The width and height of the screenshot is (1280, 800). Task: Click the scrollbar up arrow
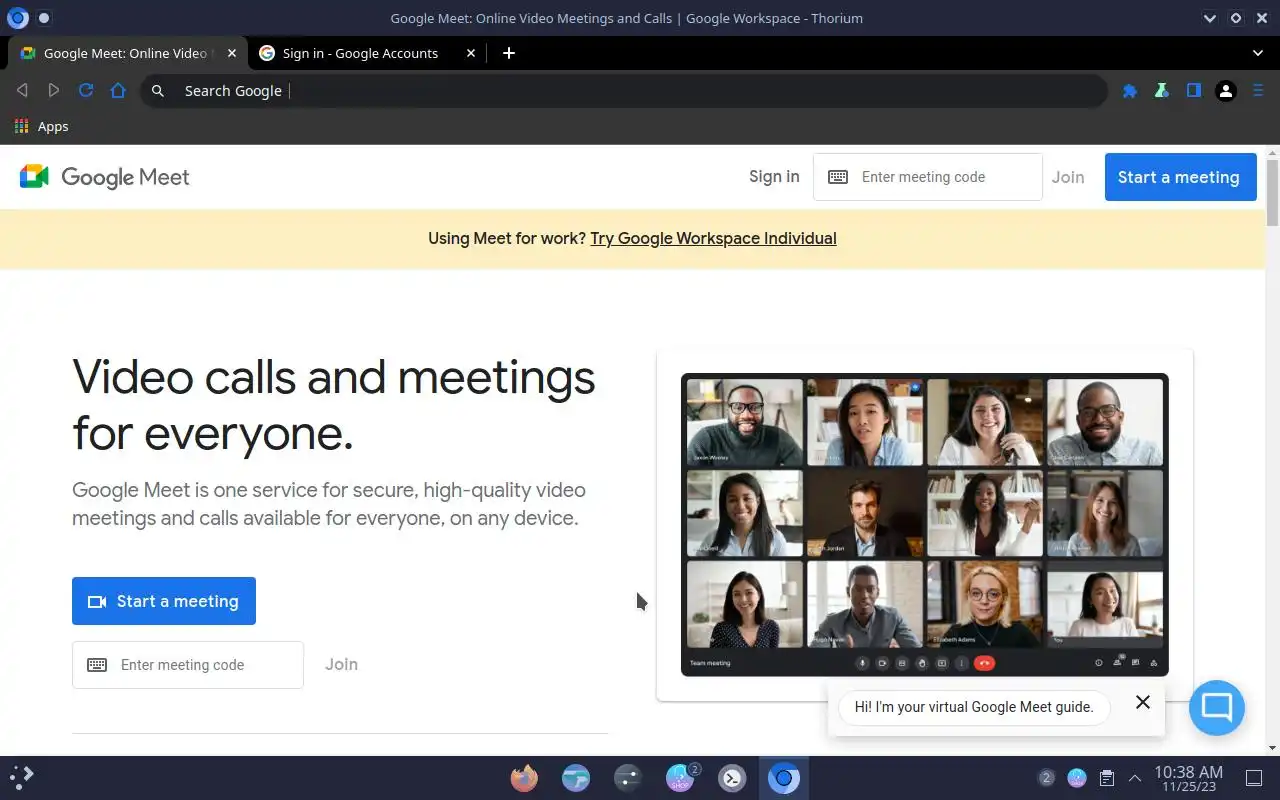pyautogui.click(x=1272, y=152)
